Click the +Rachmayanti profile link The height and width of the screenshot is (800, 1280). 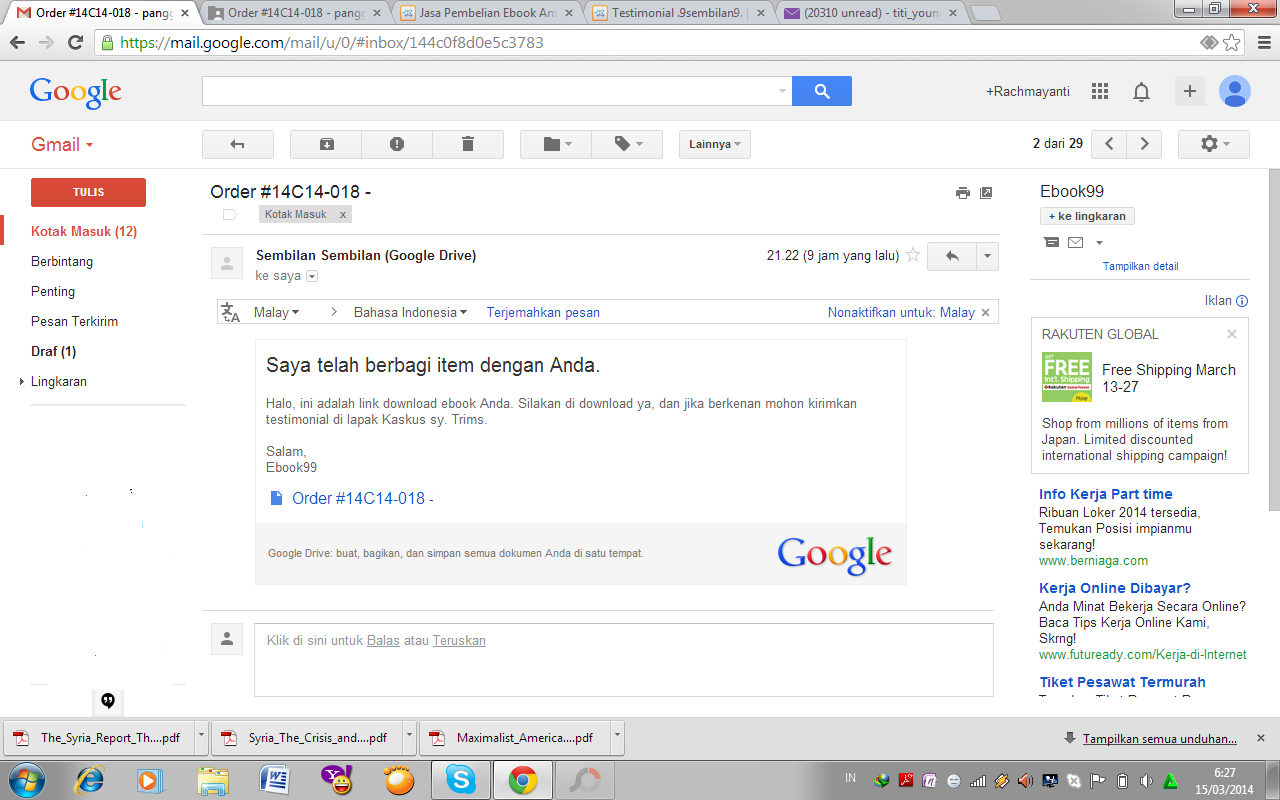(1028, 91)
